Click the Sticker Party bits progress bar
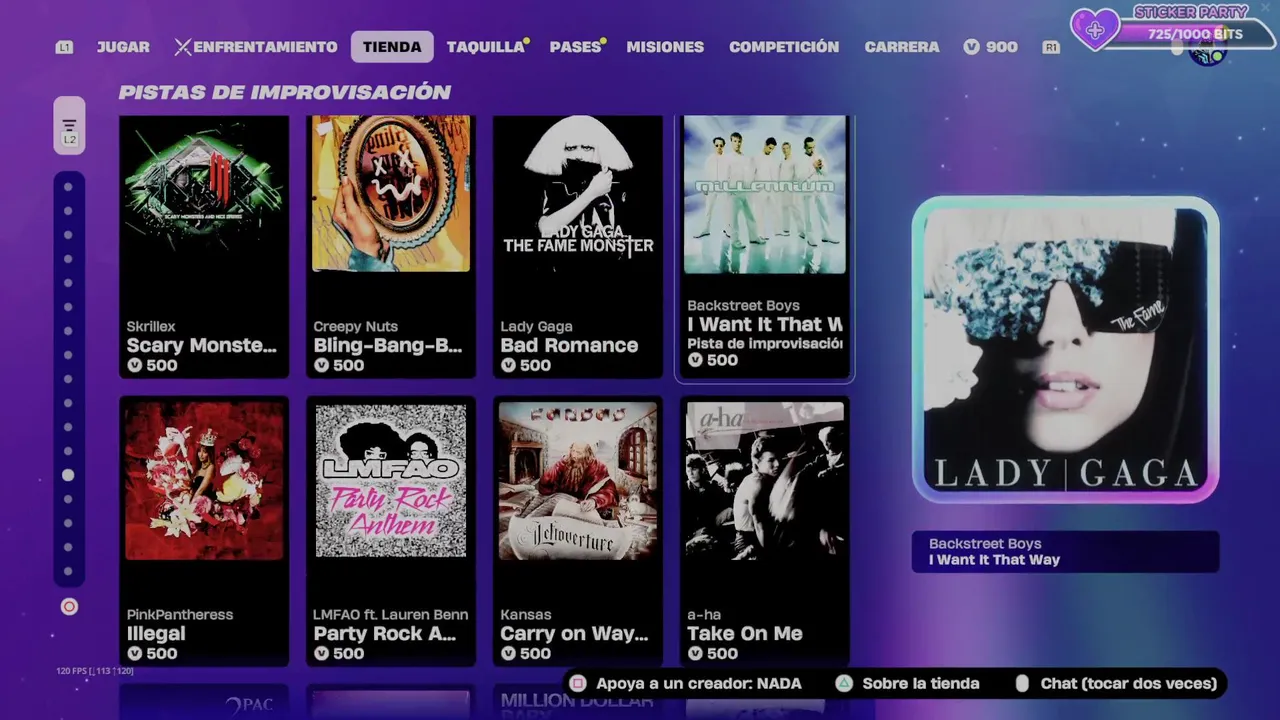The image size is (1280, 720). click(1192, 34)
